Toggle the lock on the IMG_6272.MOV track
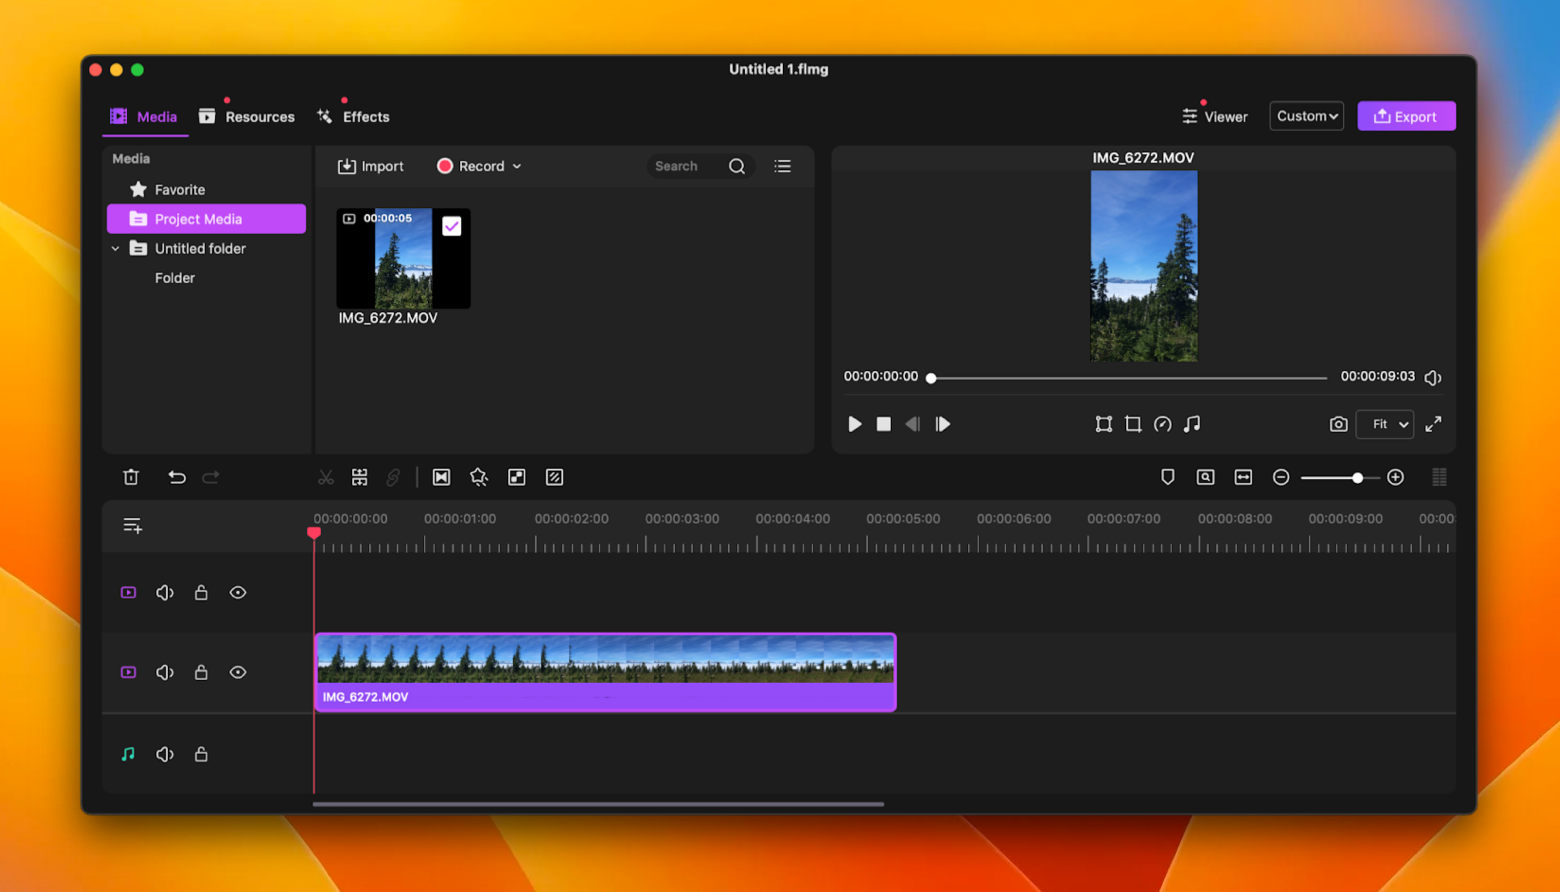Image resolution: width=1560 pixels, height=892 pixels. [201, 673]
